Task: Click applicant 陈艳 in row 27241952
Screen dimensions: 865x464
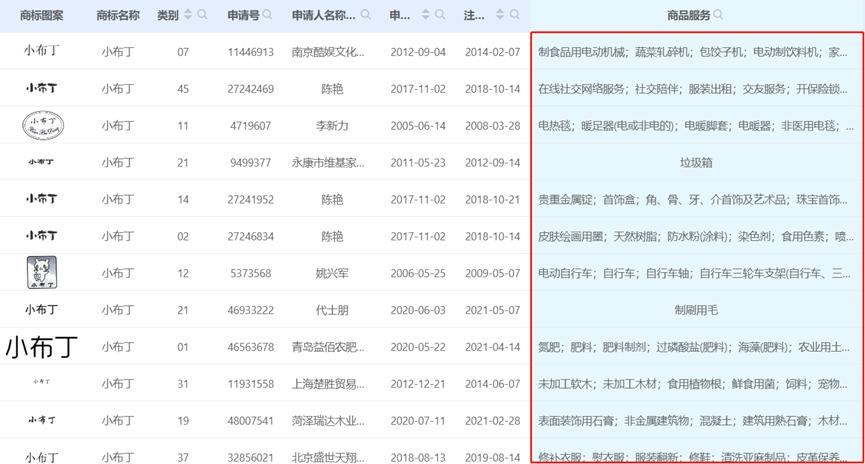Action: 332,200
